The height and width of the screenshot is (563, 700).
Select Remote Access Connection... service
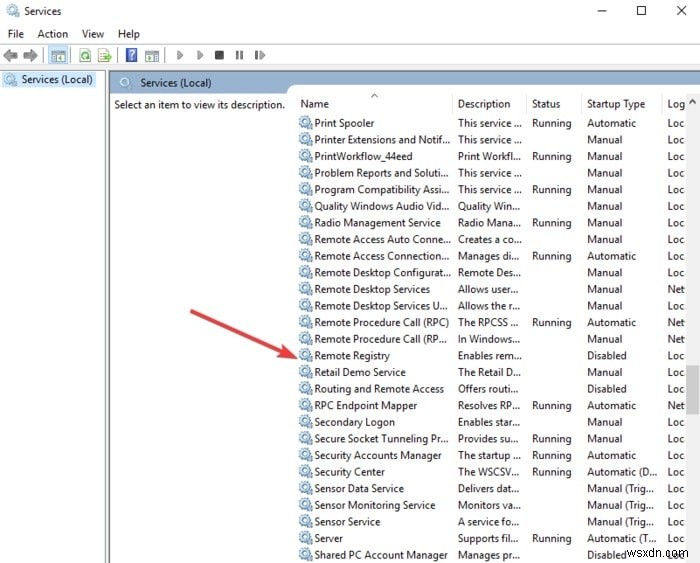(x=382, y=256)
